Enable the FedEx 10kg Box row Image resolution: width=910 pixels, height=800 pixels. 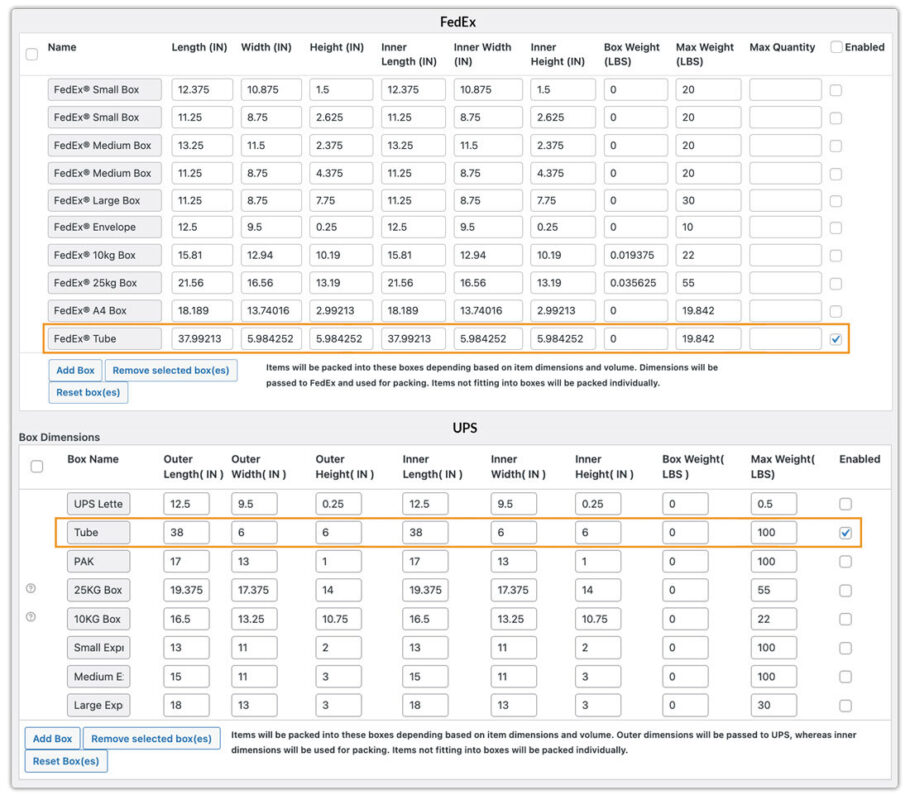point(836,255)
